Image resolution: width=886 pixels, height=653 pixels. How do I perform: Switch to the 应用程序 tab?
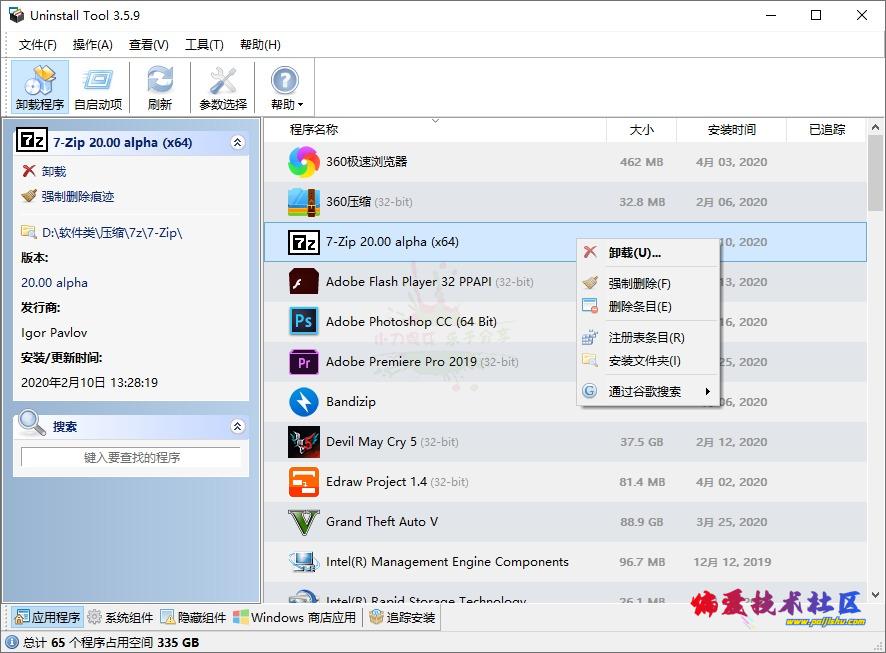coord(47,617)
